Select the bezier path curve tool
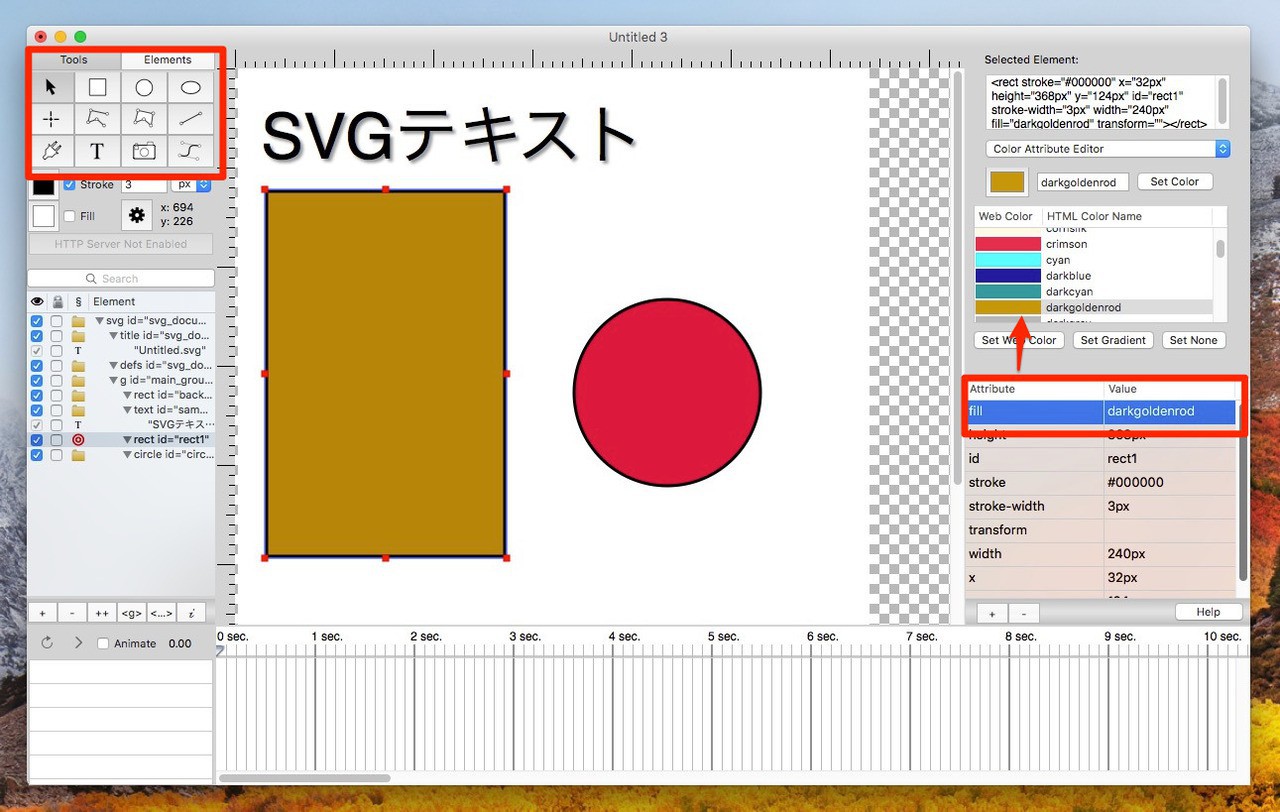 click(x=190, y=151)
